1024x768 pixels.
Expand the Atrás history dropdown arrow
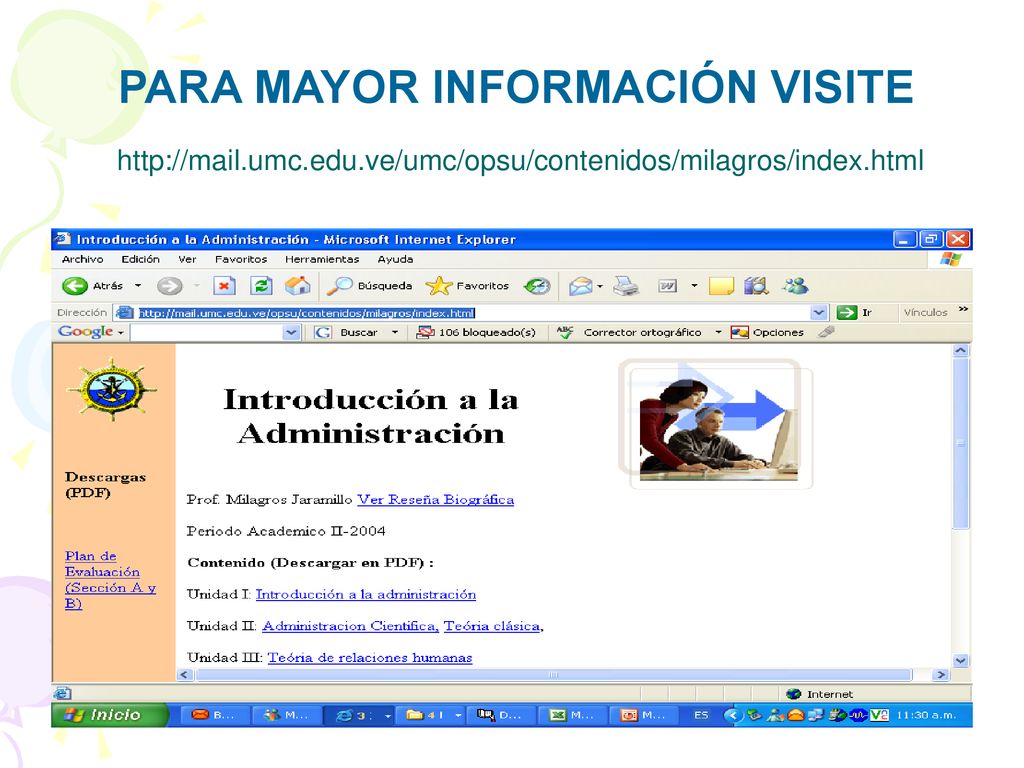(x=138, y=286)
